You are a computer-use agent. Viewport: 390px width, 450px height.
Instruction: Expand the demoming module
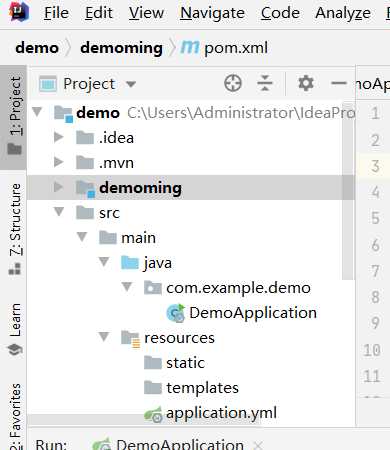pos(59,187)
